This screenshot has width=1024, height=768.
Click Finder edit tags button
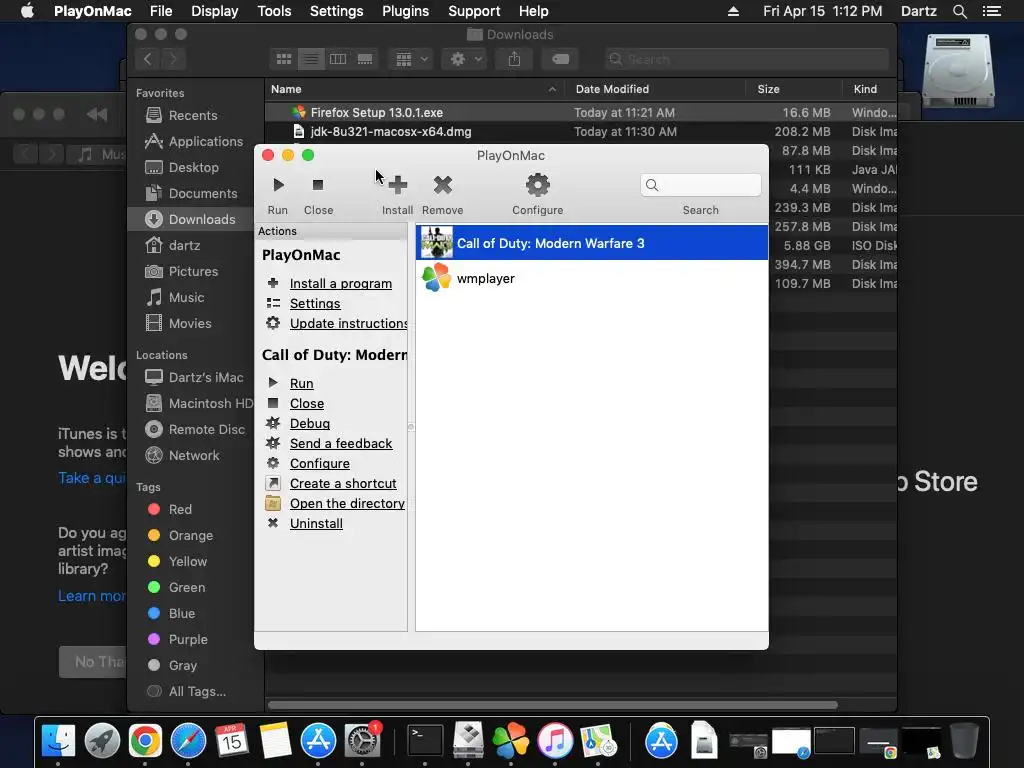click(x=560, y=59)
